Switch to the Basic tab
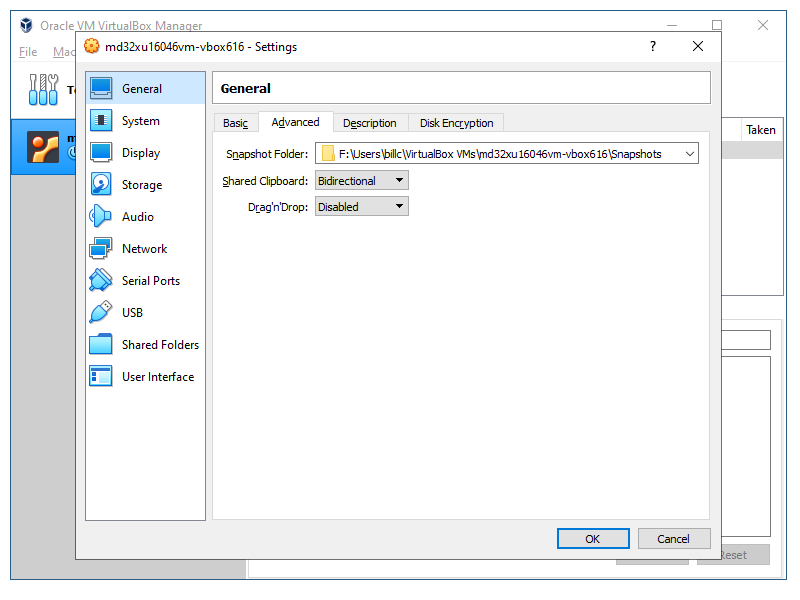 235,123
